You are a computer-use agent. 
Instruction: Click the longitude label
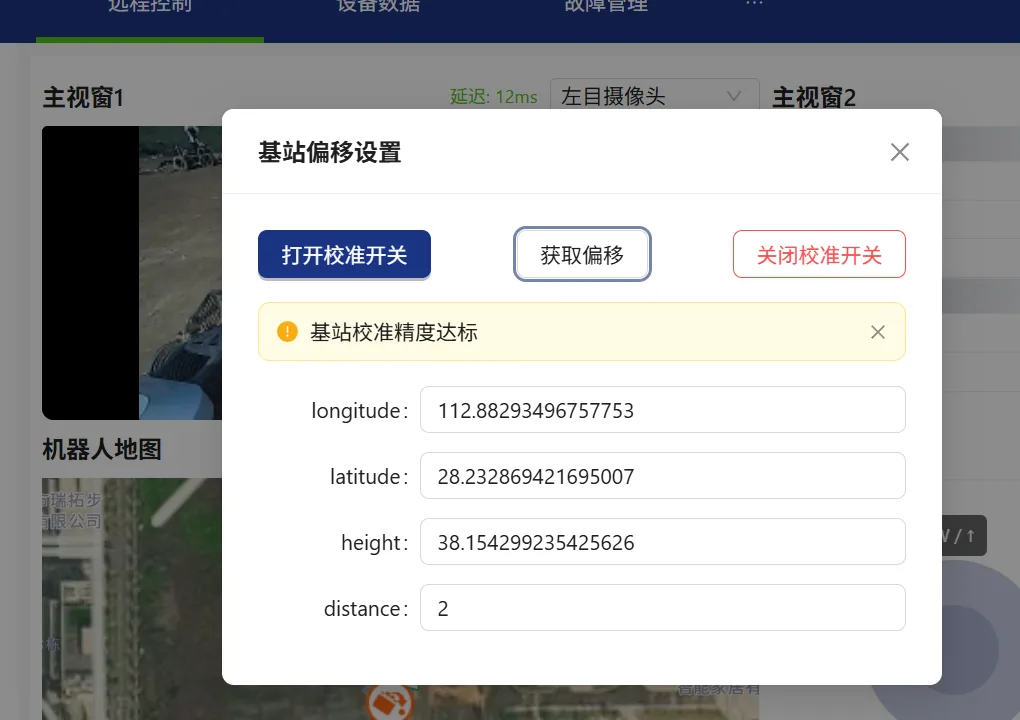[360, 410]
